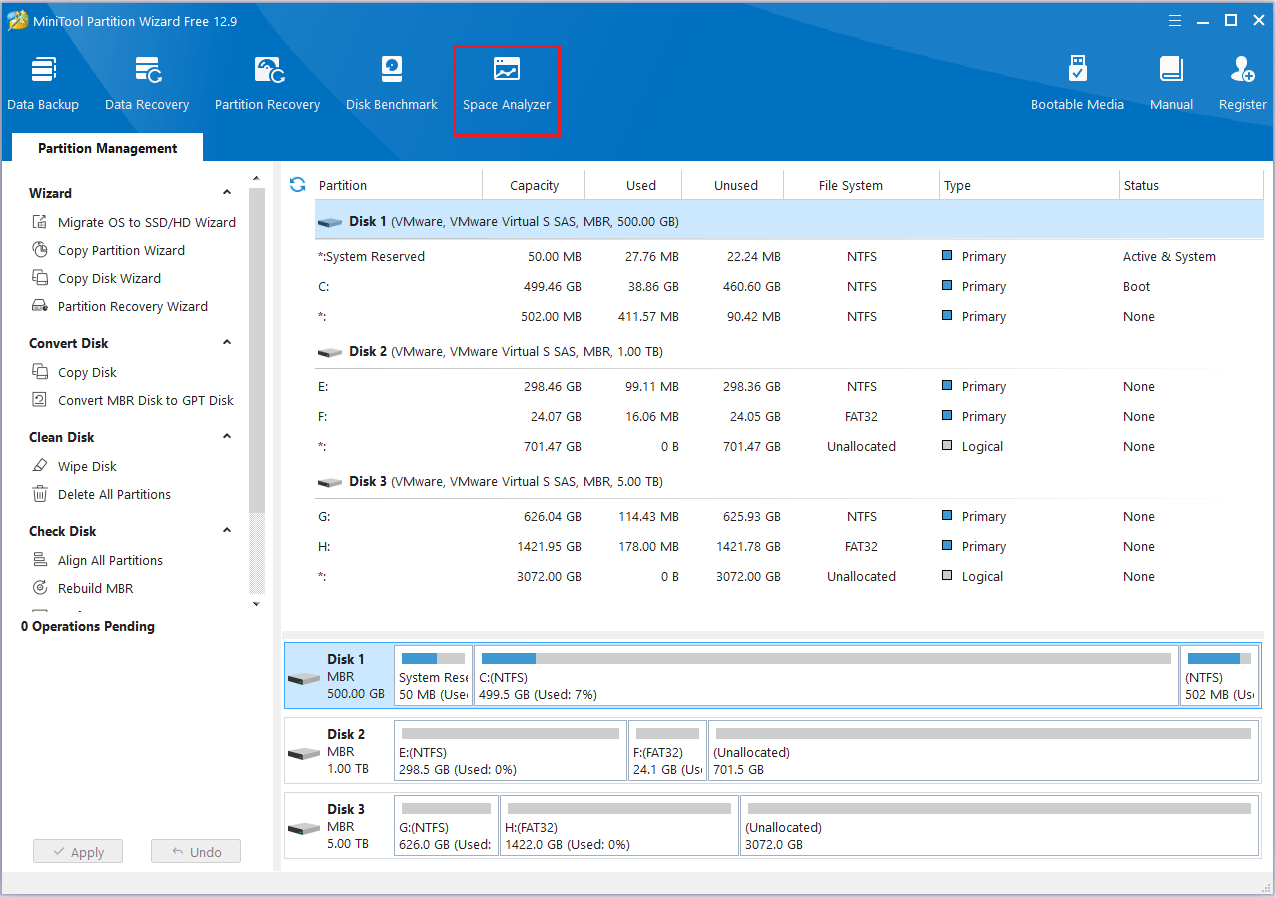Screen dimensions: 1276x897
Task: Collapse the Convert Disk section
Action: click(225, 342)
